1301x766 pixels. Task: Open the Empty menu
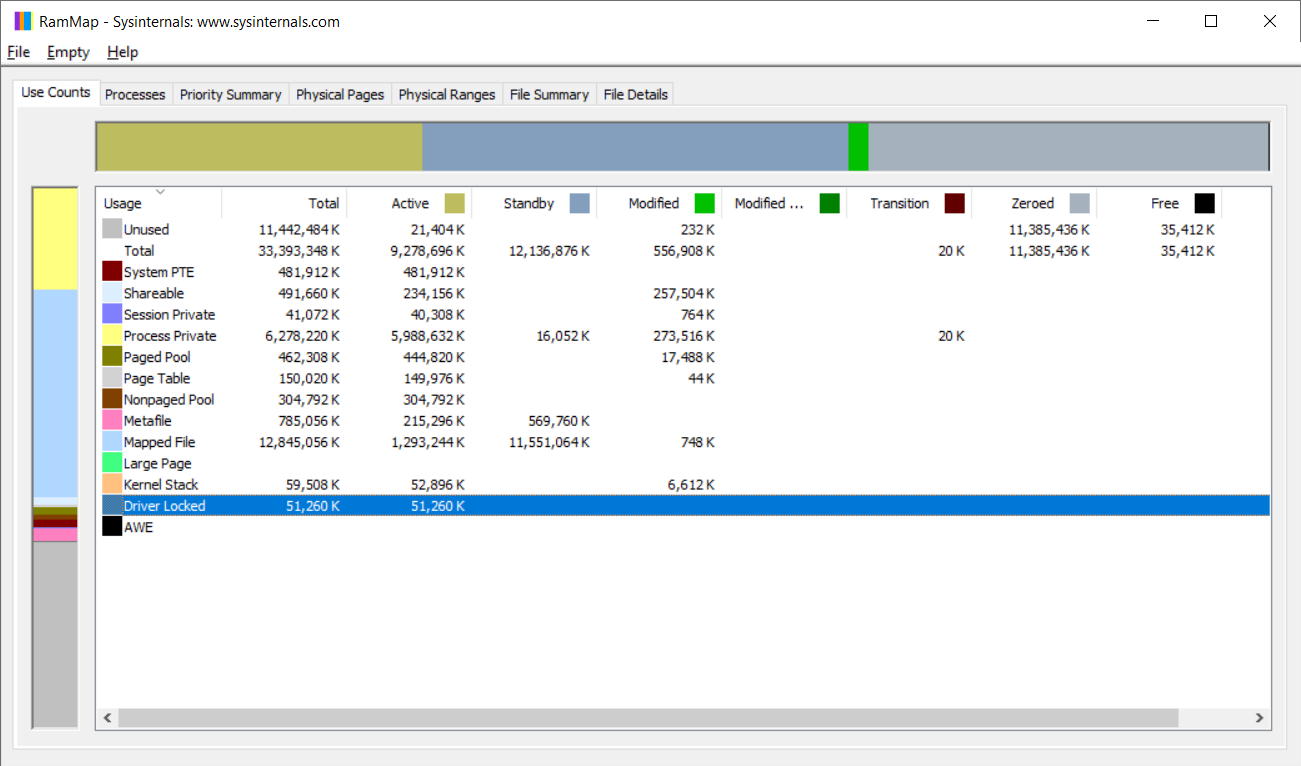[x=68, y=52]
